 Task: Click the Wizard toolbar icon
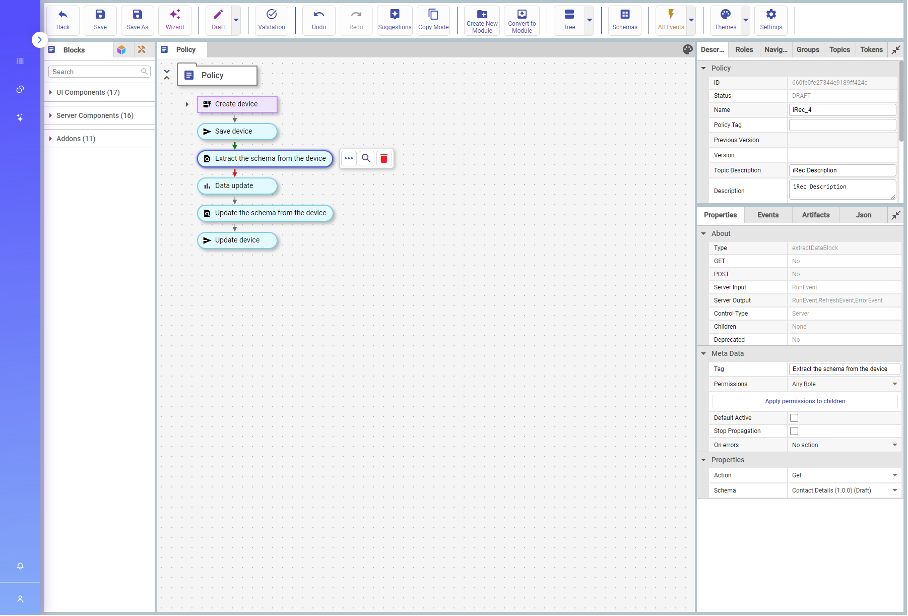(x=175, y=19)
